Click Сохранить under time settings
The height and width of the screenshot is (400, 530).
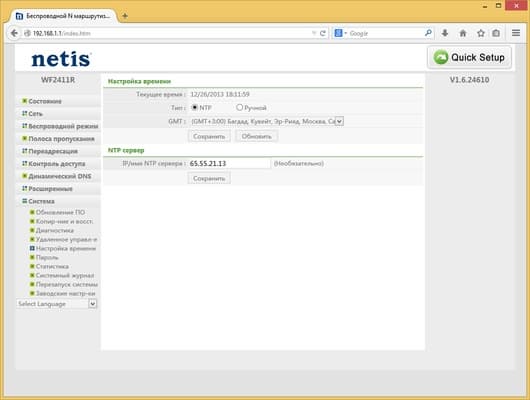[x=209, y=136]
